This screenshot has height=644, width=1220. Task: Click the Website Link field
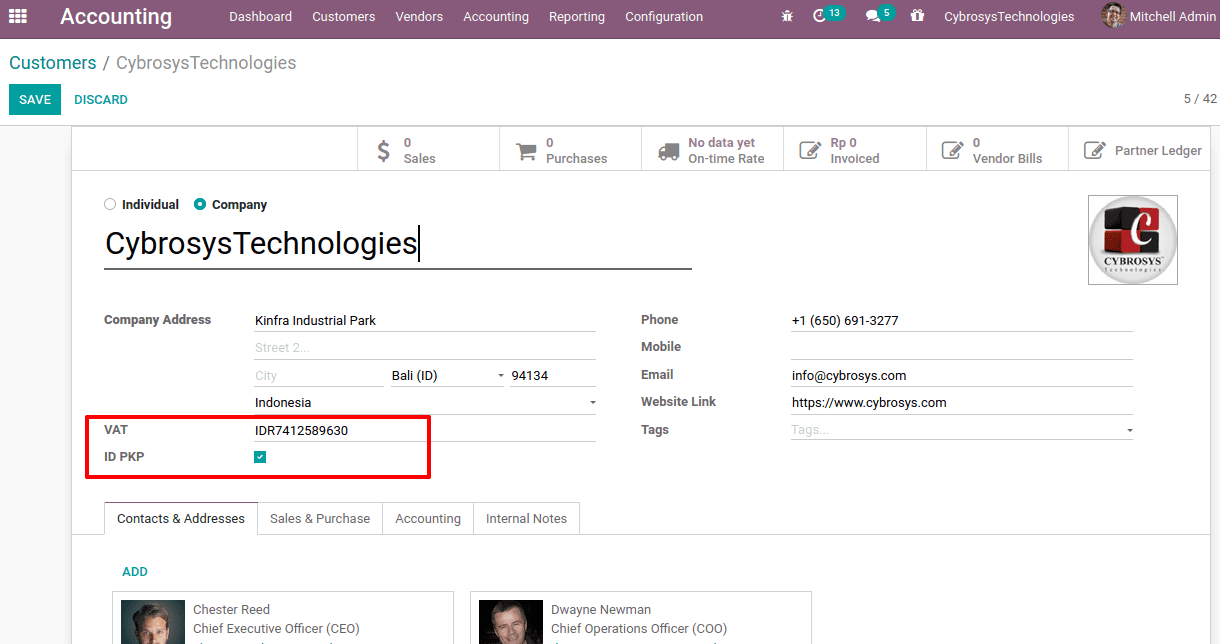pyautogui.click(x=962, y=403)
